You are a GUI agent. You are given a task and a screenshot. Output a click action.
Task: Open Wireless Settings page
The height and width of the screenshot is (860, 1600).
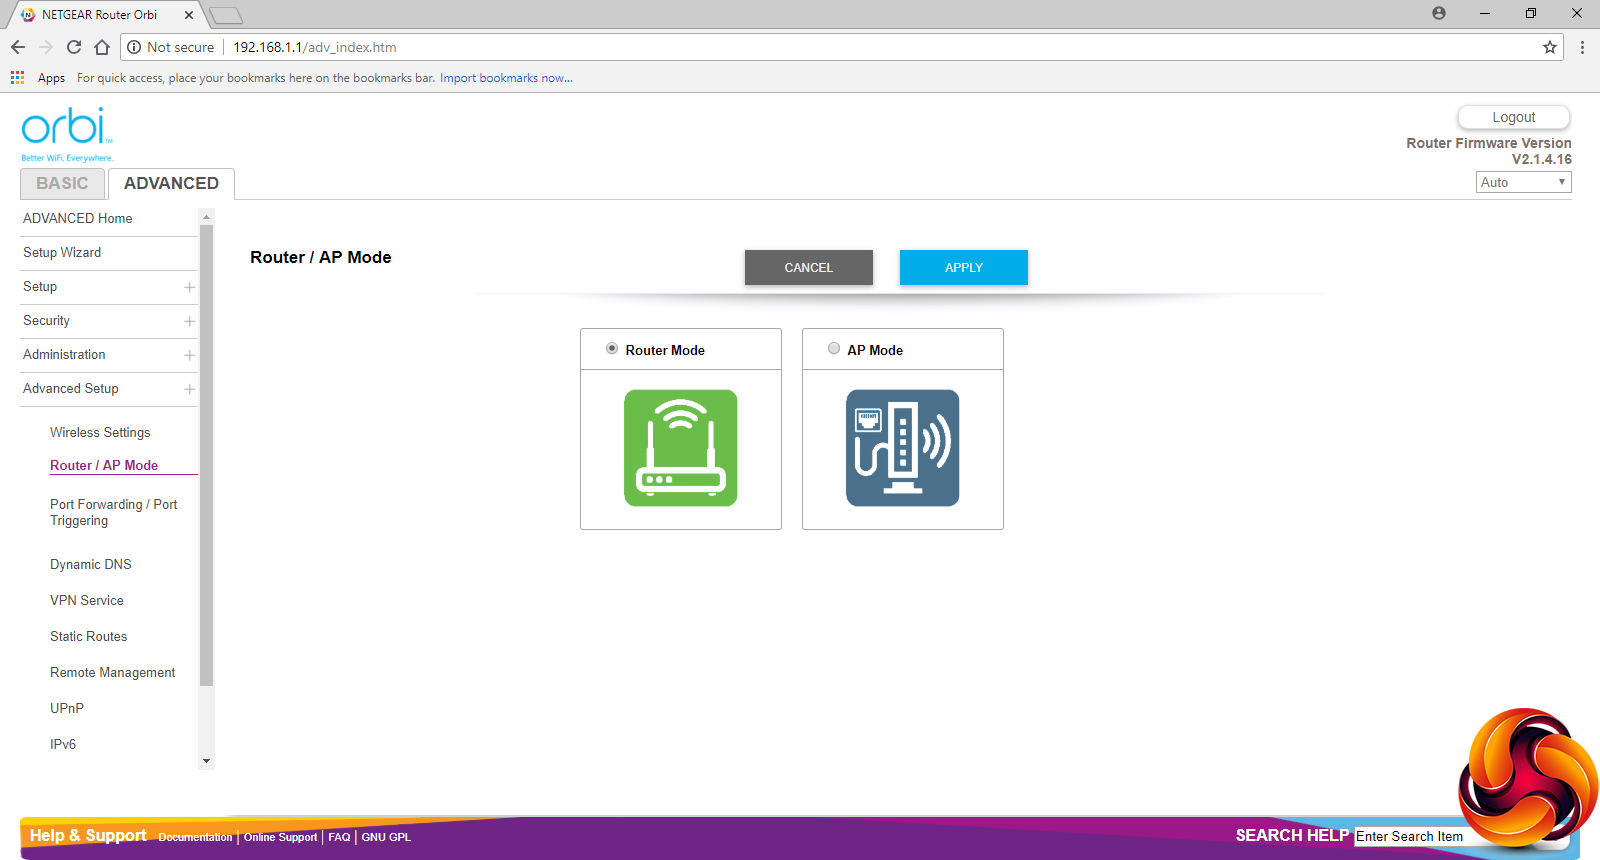tap(100, 433)
